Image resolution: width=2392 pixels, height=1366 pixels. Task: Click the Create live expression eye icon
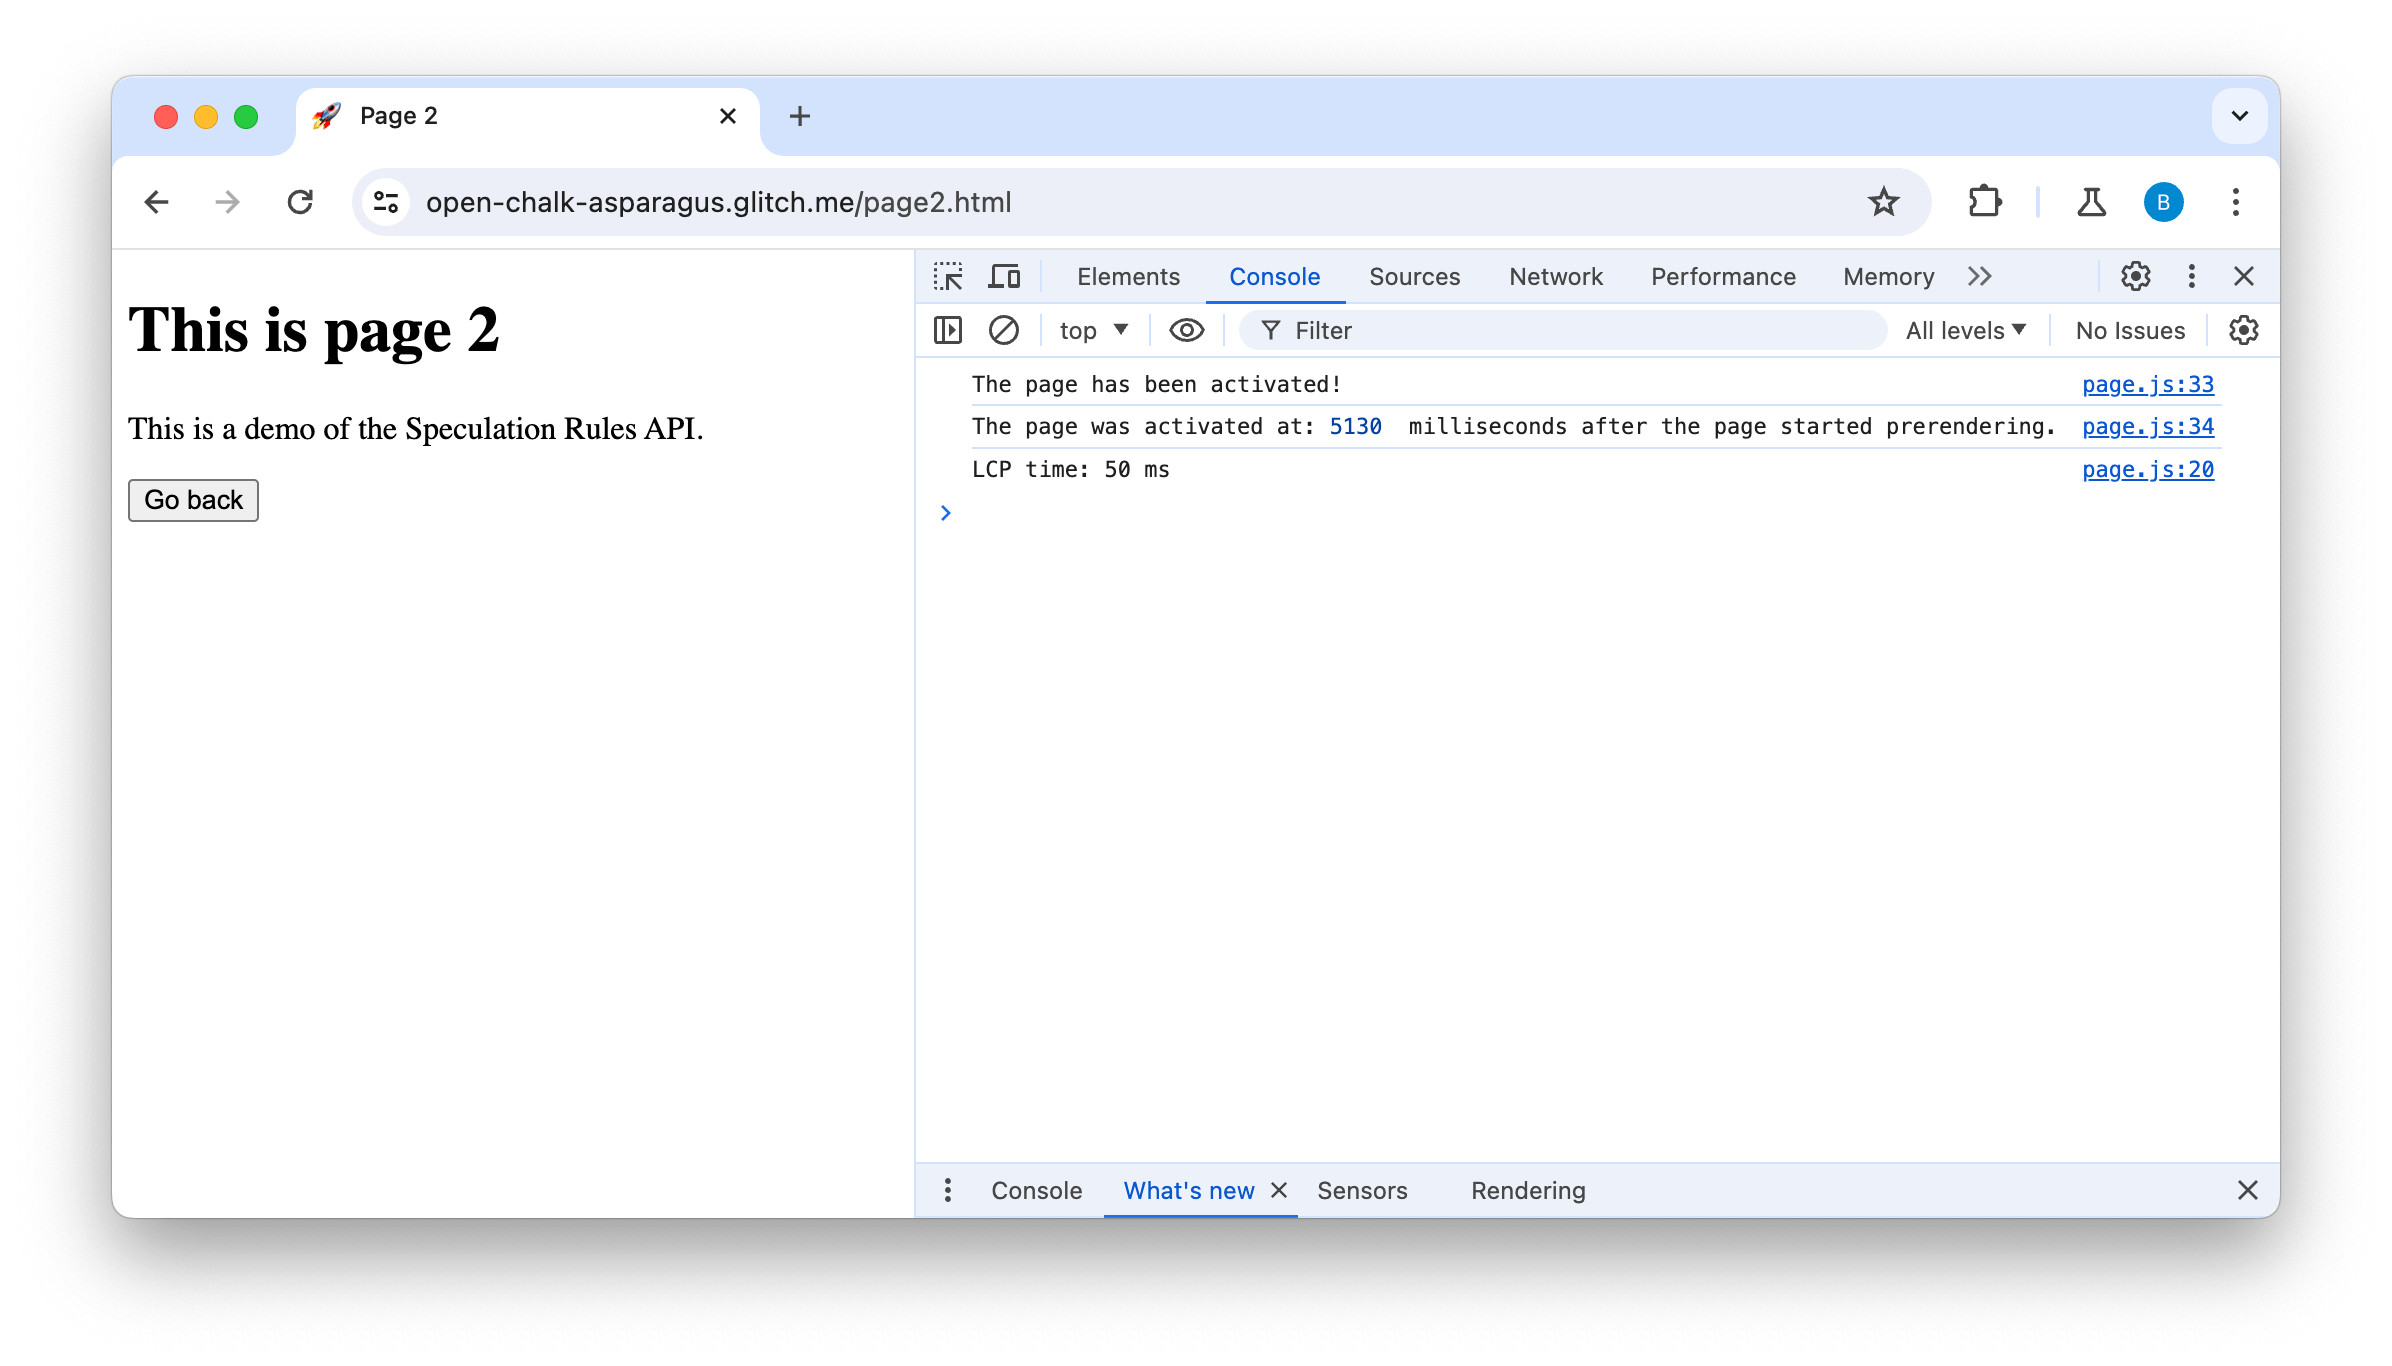pyautogui.click(x=1186, y=329)
